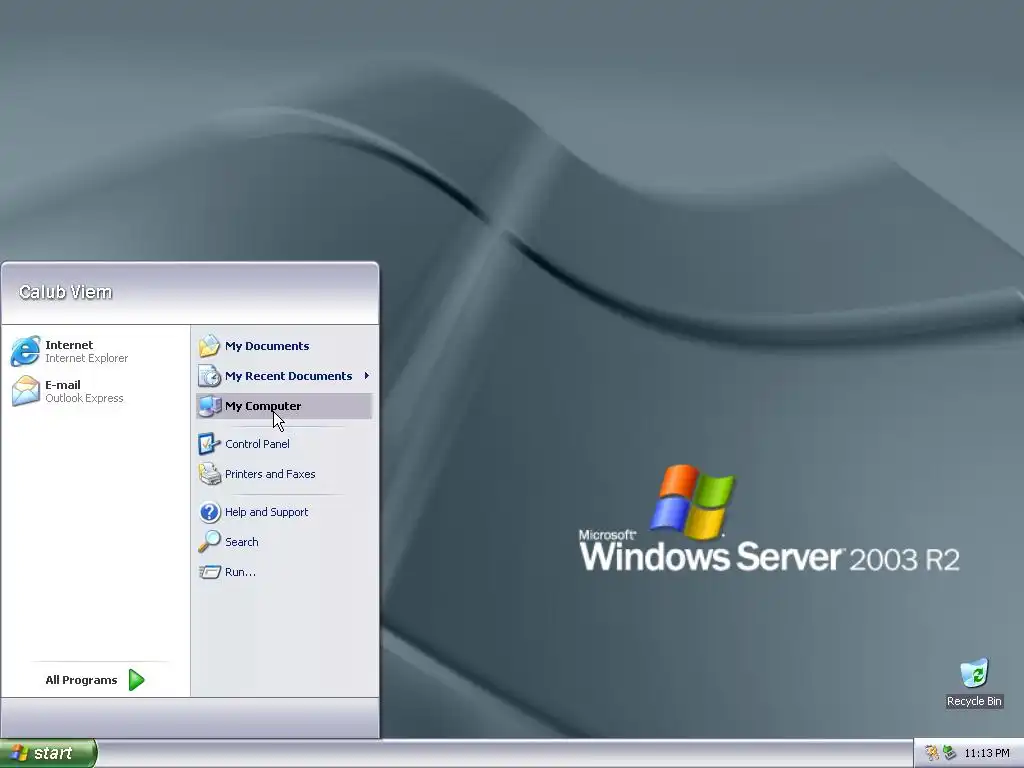1024x768 pixels.
Task: Click the green All Programs arrow
Action: (136, 680)
